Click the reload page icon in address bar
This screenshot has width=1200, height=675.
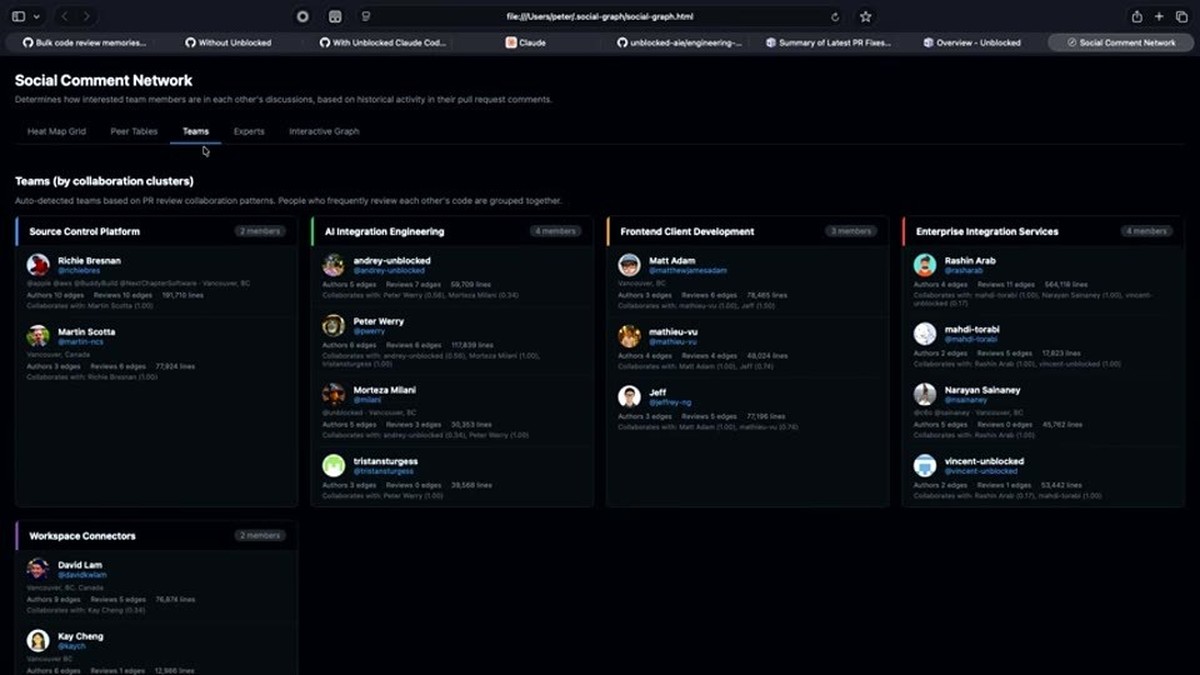coord(835,17)
